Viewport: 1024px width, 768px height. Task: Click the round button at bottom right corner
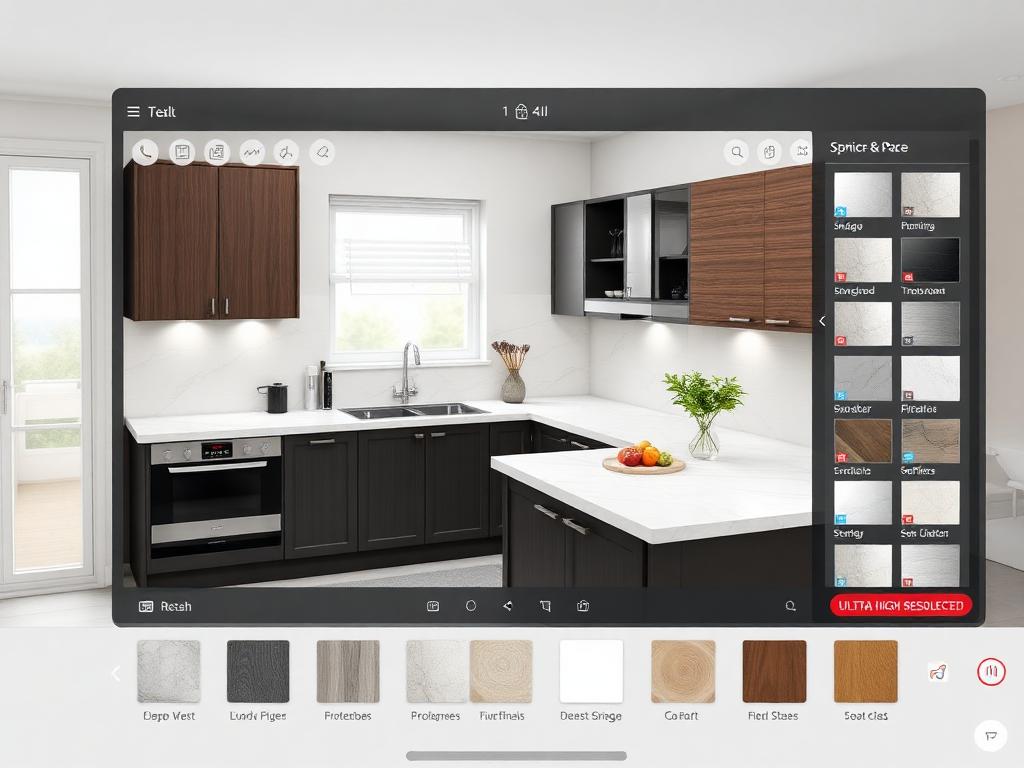click(990, 736)
